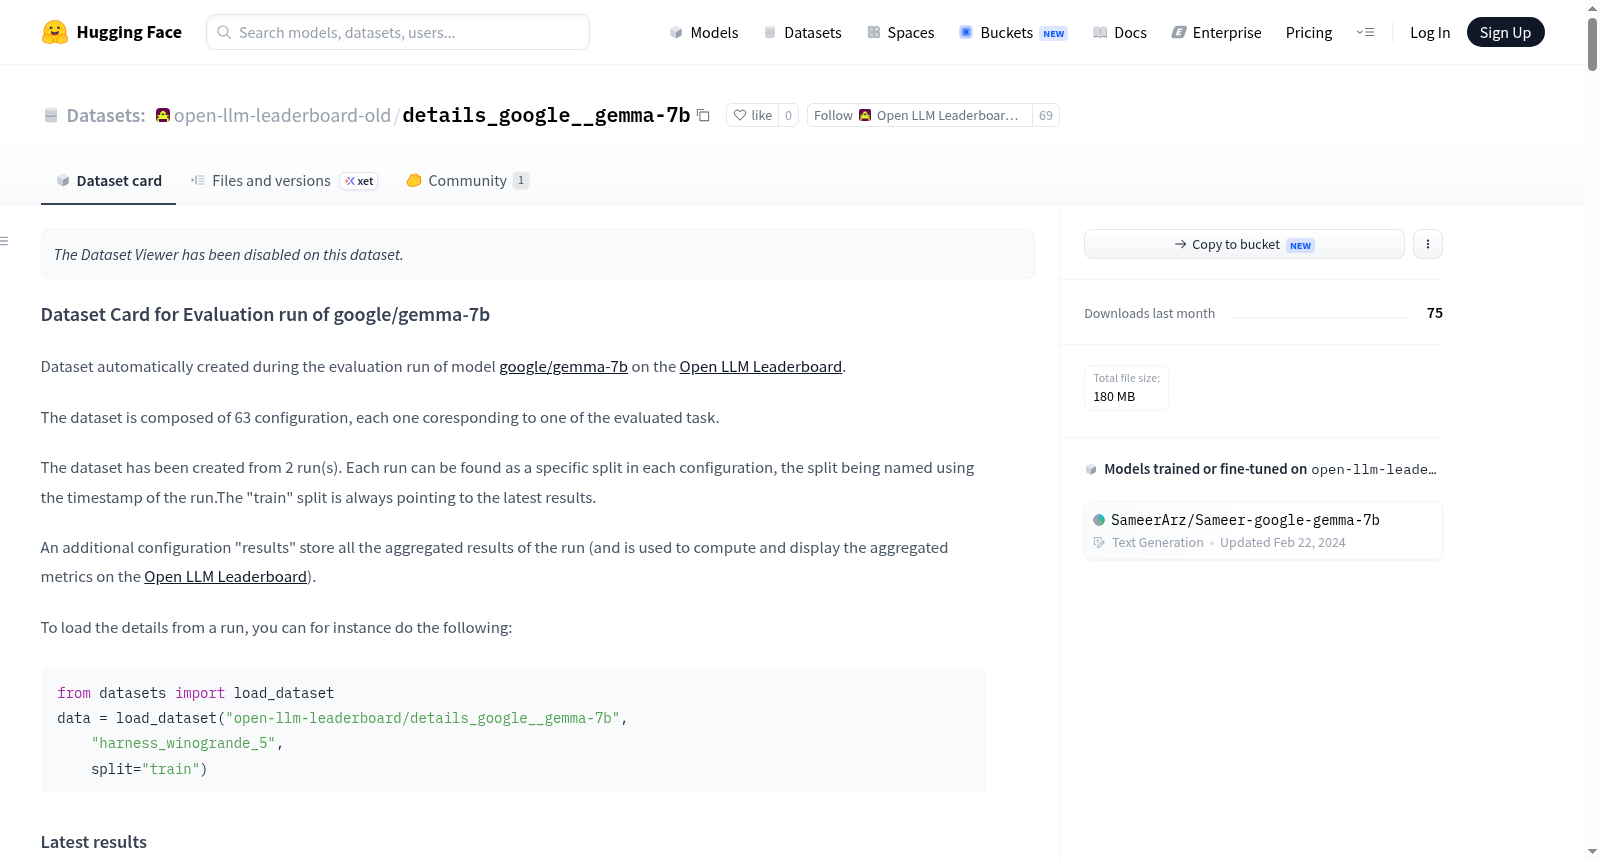Click the Hugging Face logo icon
Screen dimensions: 1600x861
tap(55, 32)
